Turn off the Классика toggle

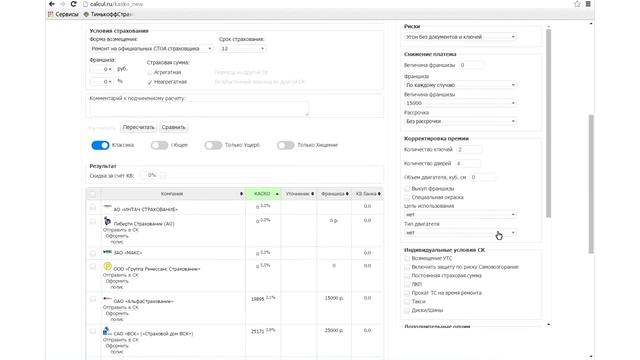coord(100,145)
